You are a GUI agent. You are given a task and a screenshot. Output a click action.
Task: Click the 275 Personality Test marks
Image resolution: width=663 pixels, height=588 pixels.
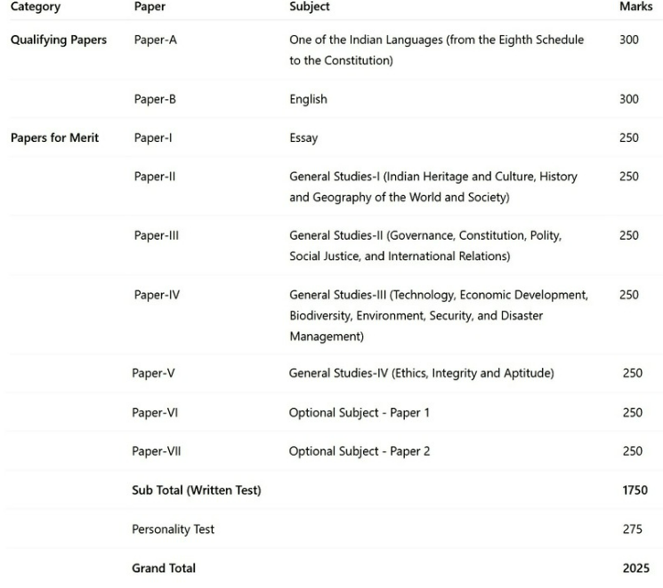[x=633, y=529]
